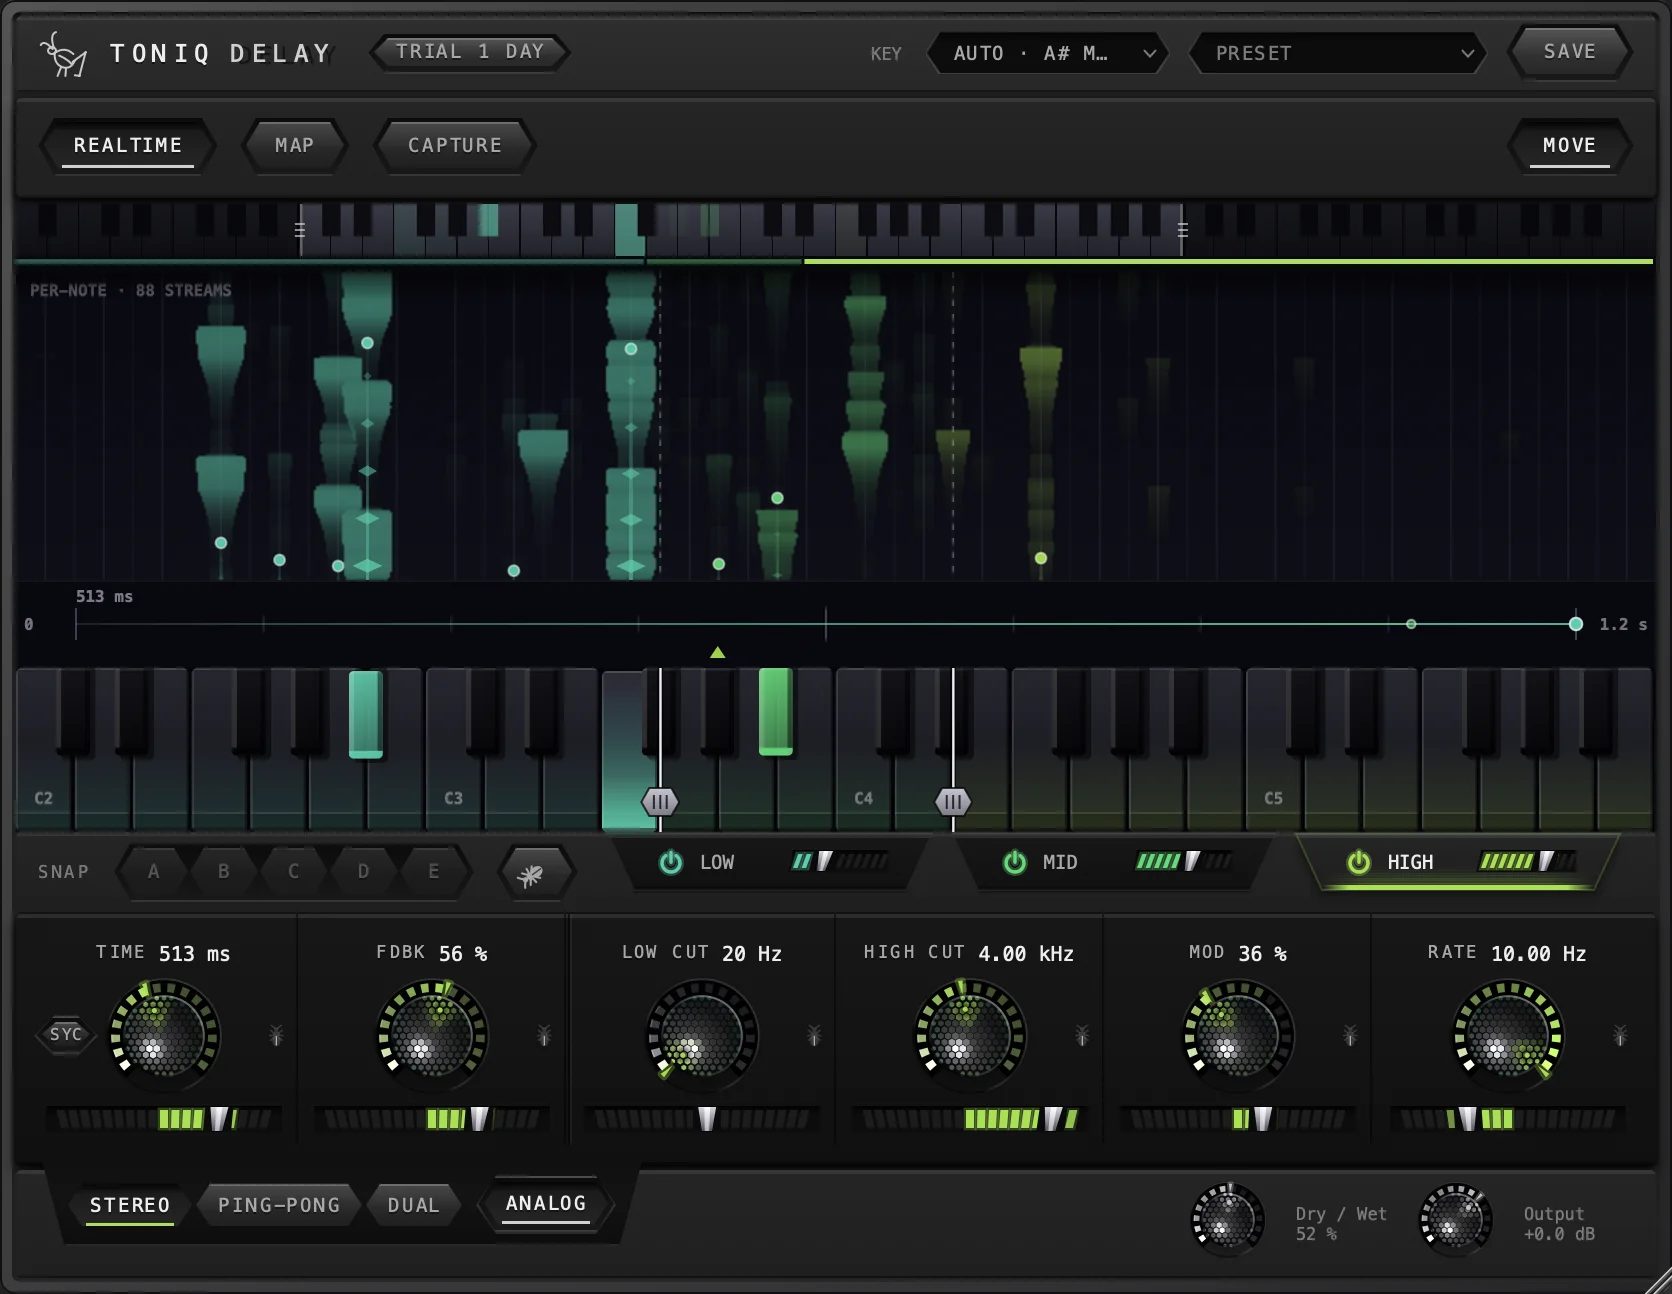1672x1294 pixels.
Task: Select snap slot C
Action: click(x=294, y=871)
